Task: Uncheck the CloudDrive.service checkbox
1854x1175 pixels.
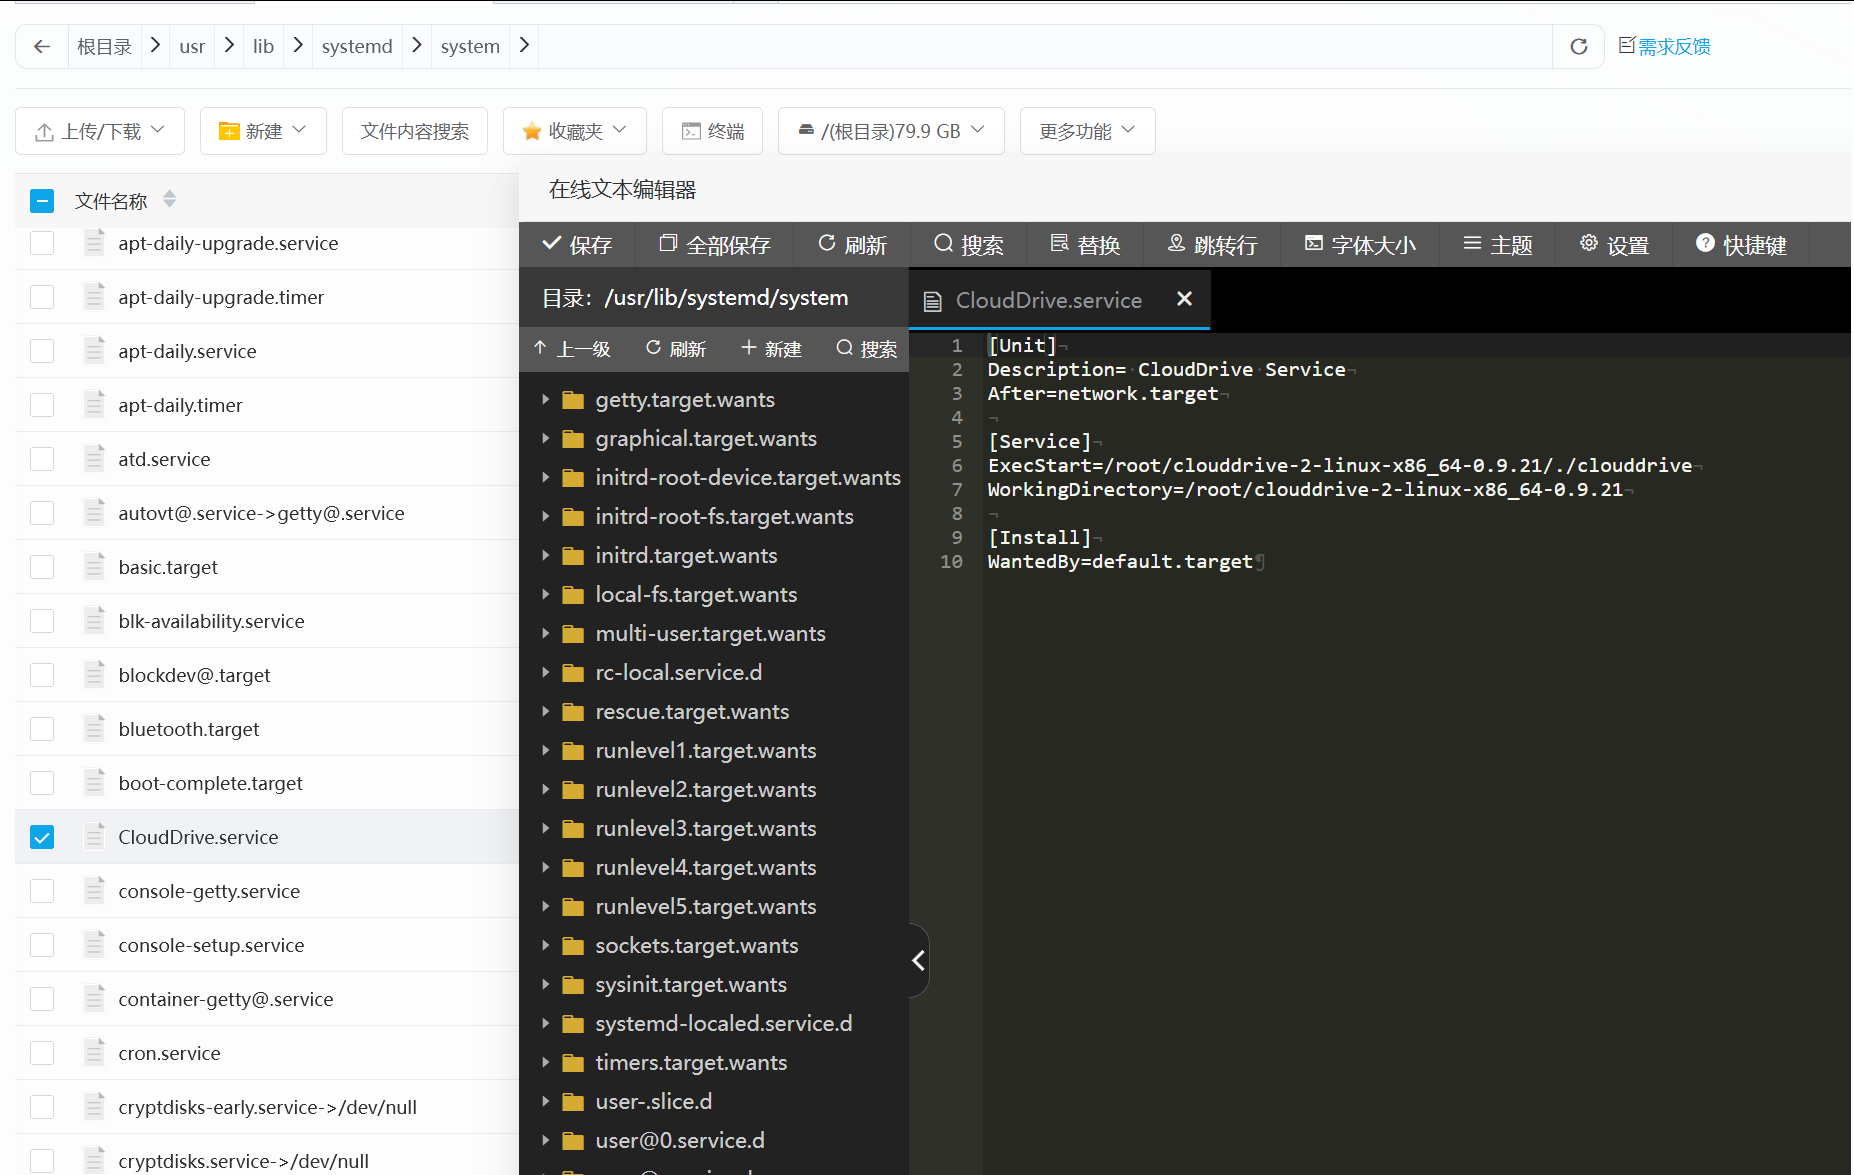Action: (42, 837)
